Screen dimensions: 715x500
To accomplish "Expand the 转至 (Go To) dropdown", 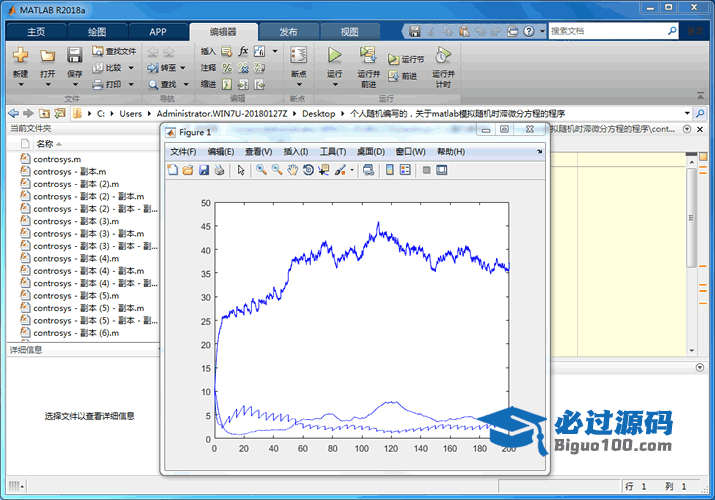I will (183, 68).
